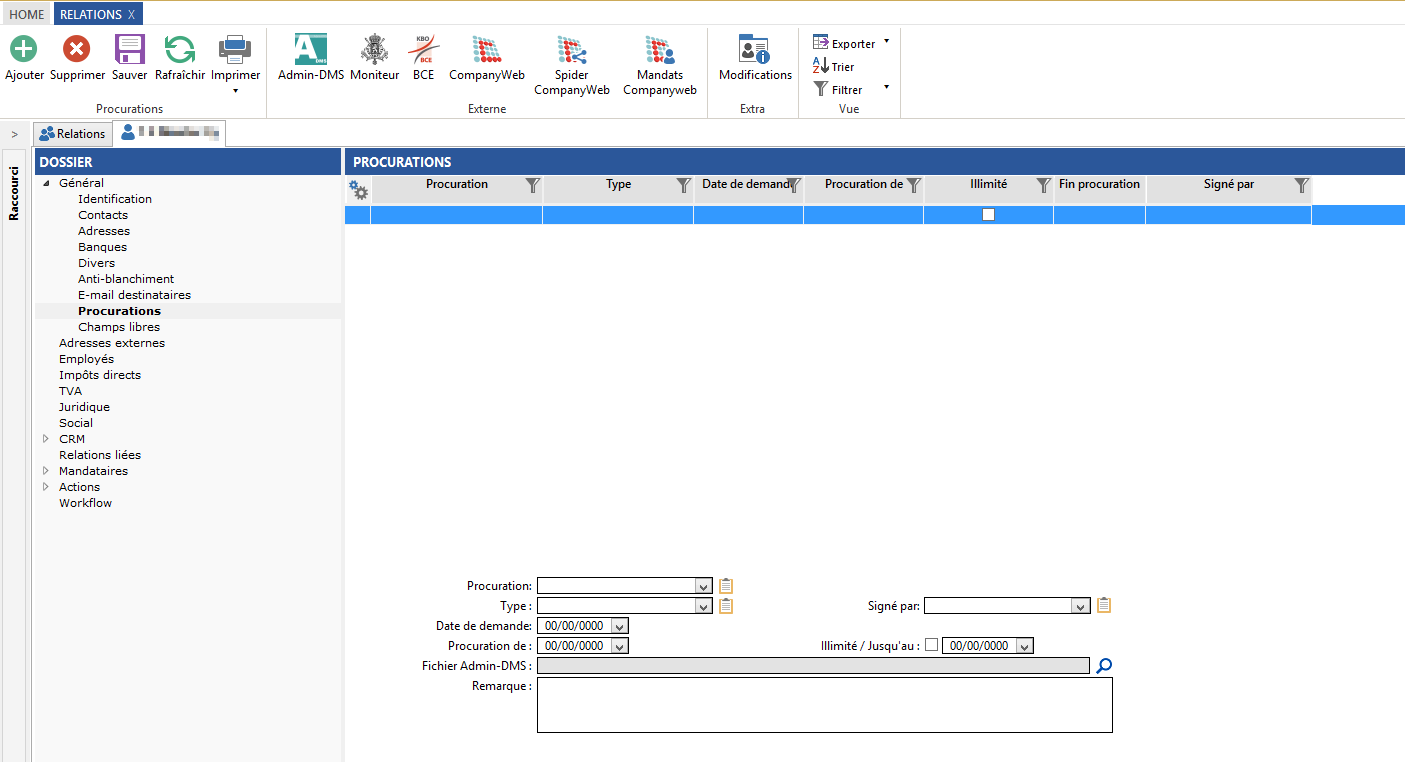Click clipboard icon beside Type field
Viewport: 1405px width, 762px height.
click(726, 606)
